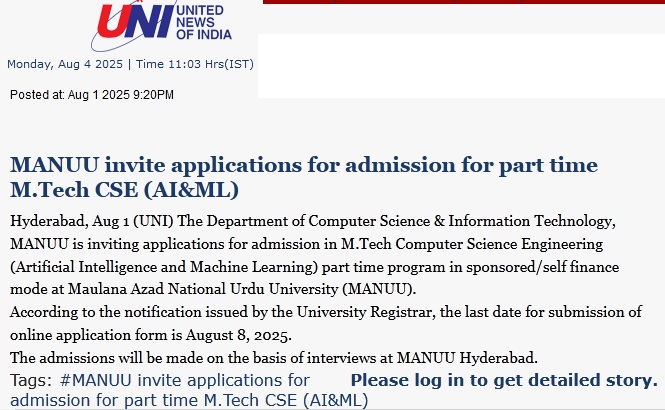Select second segment of dark red navigation bar
The image size is (665, 410).
tap(394, 2)
